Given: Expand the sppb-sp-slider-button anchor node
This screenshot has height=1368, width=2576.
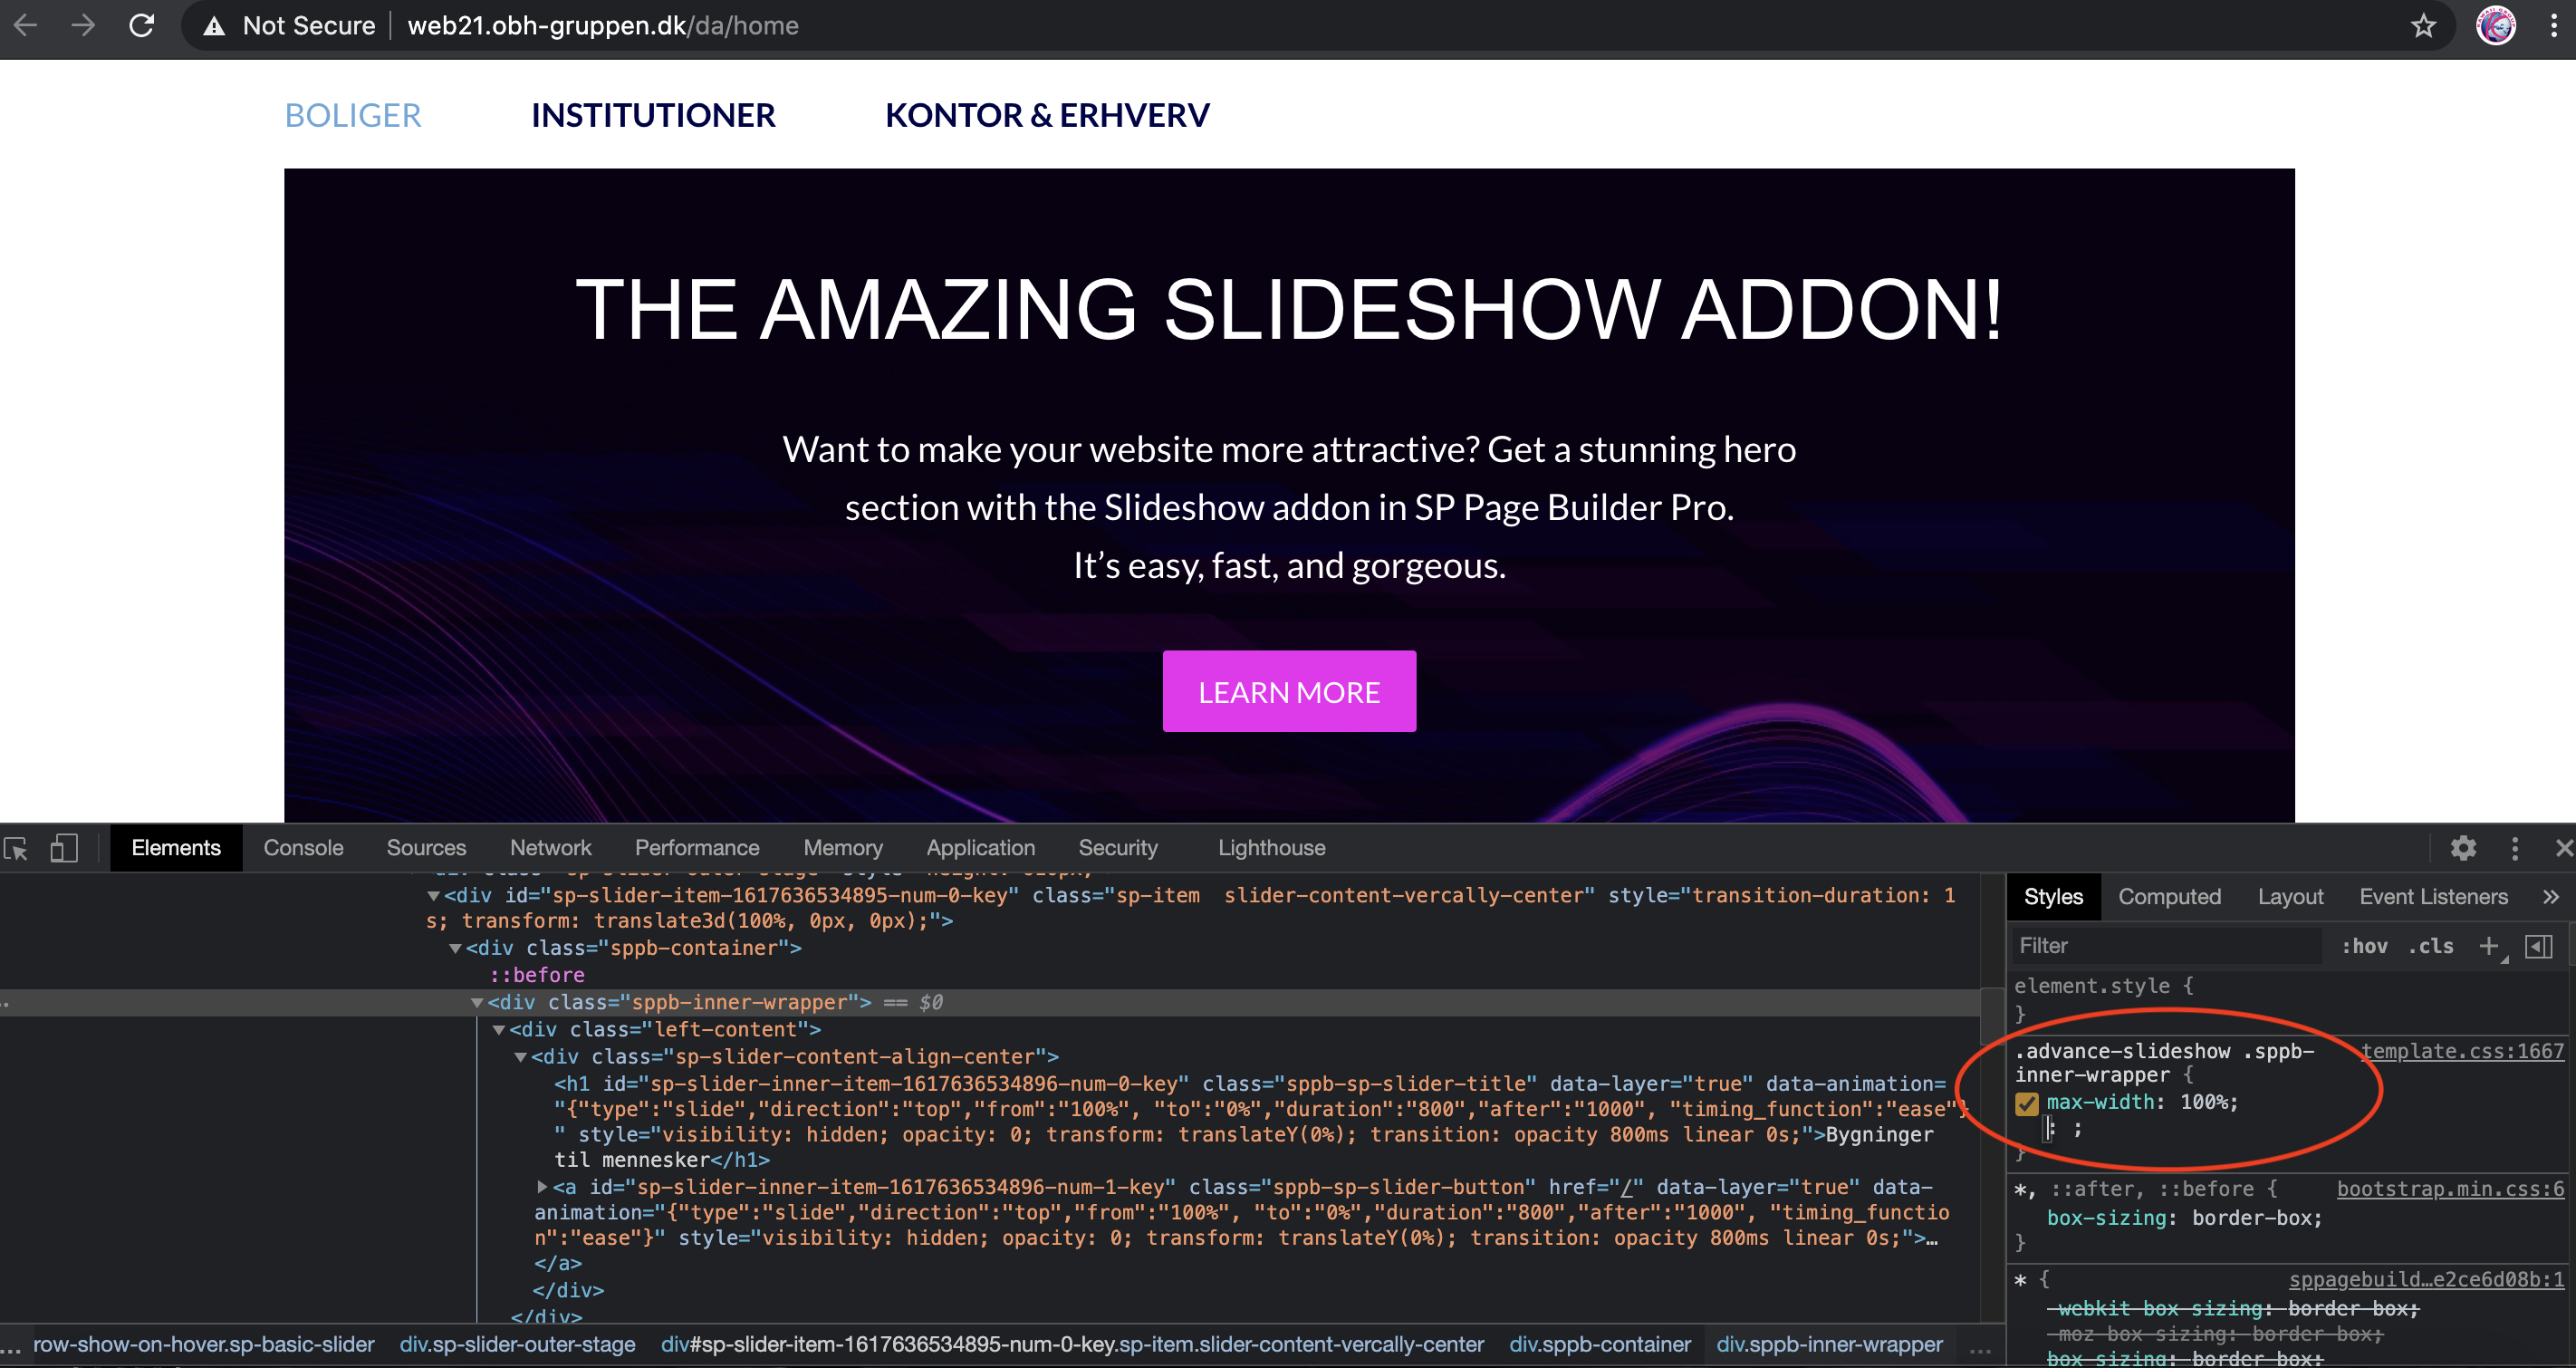Looking at the screenshot, I should pyautogui.click(x=542, y=1187).
